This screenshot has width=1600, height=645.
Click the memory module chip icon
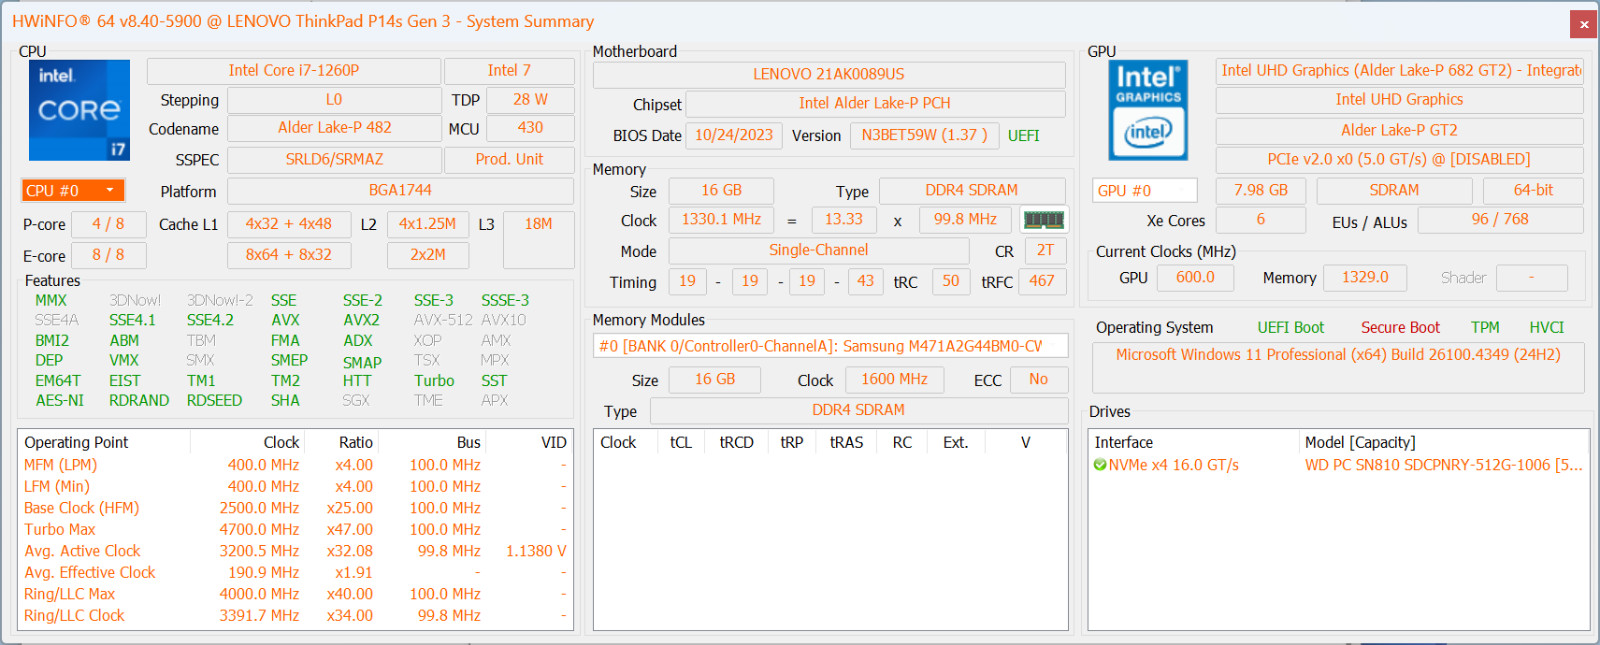1044,220
